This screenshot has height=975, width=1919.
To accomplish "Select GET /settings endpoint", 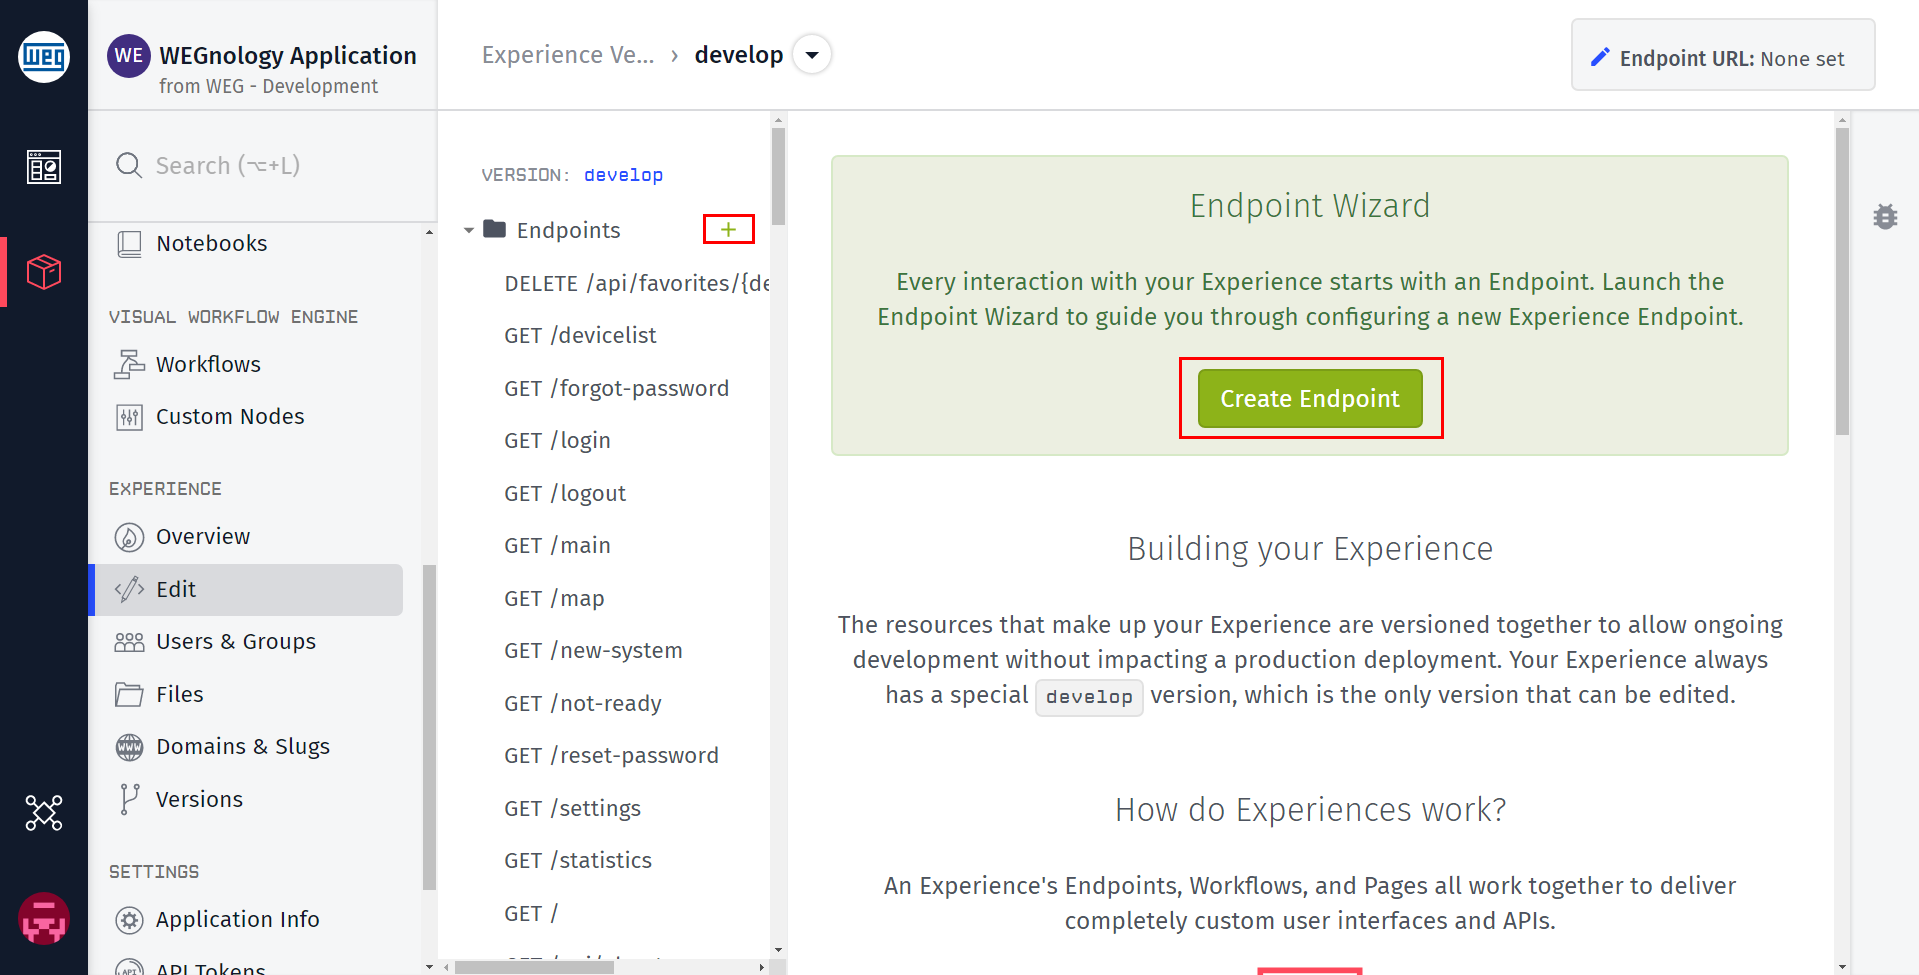I will pos(572,809).
